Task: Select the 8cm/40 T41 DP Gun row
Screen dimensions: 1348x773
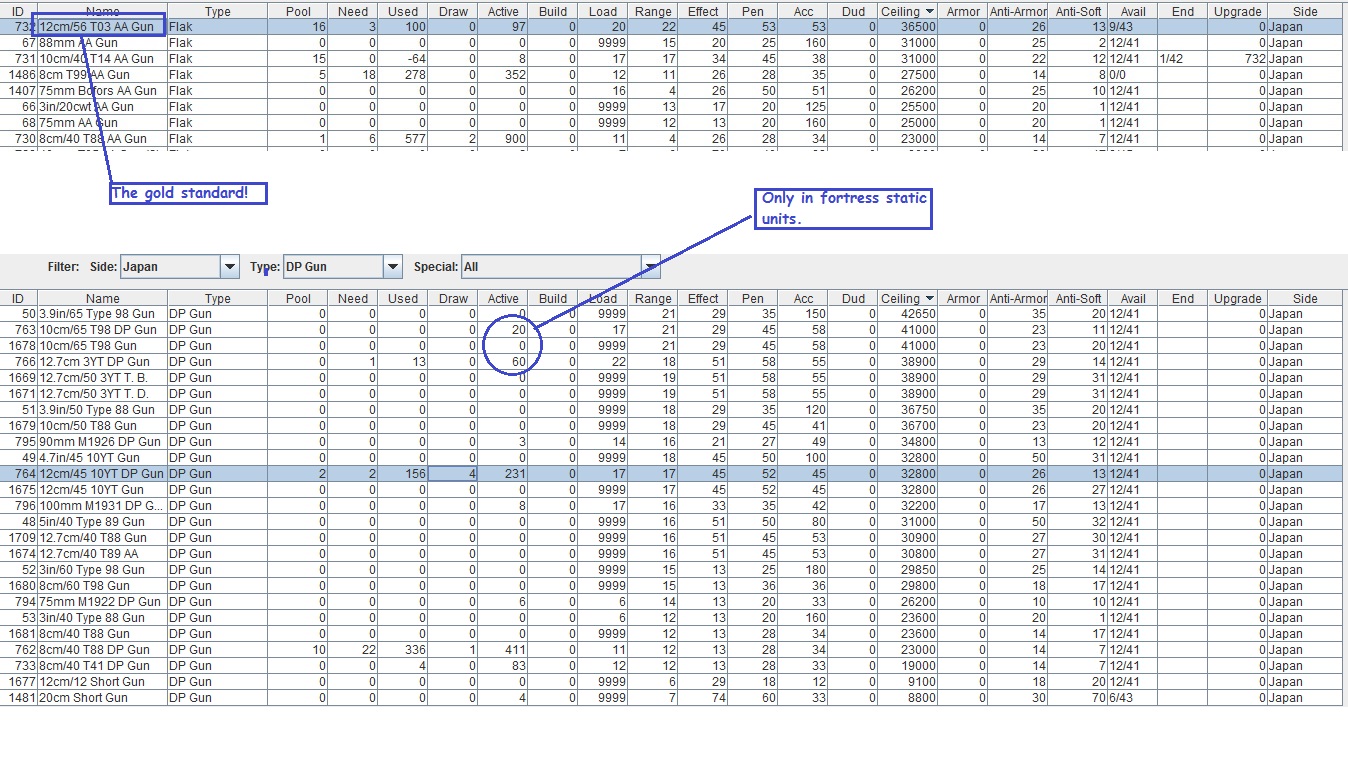Action: click(671, 666)
